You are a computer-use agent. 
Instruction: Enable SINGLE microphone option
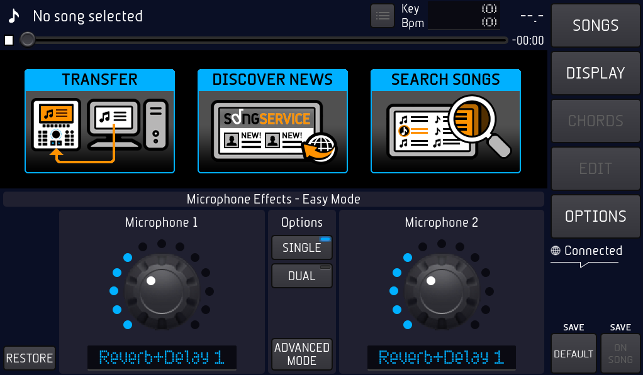(302, 247)
